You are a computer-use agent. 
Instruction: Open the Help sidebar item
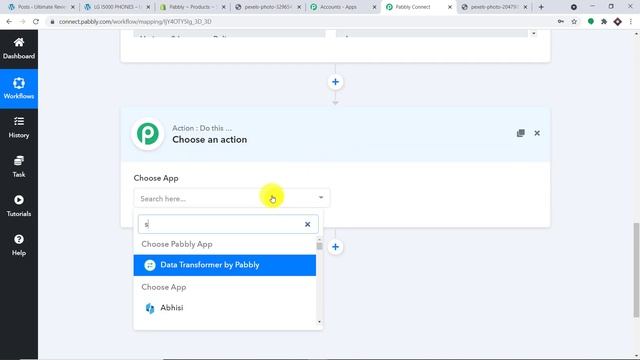pos(19,245)
